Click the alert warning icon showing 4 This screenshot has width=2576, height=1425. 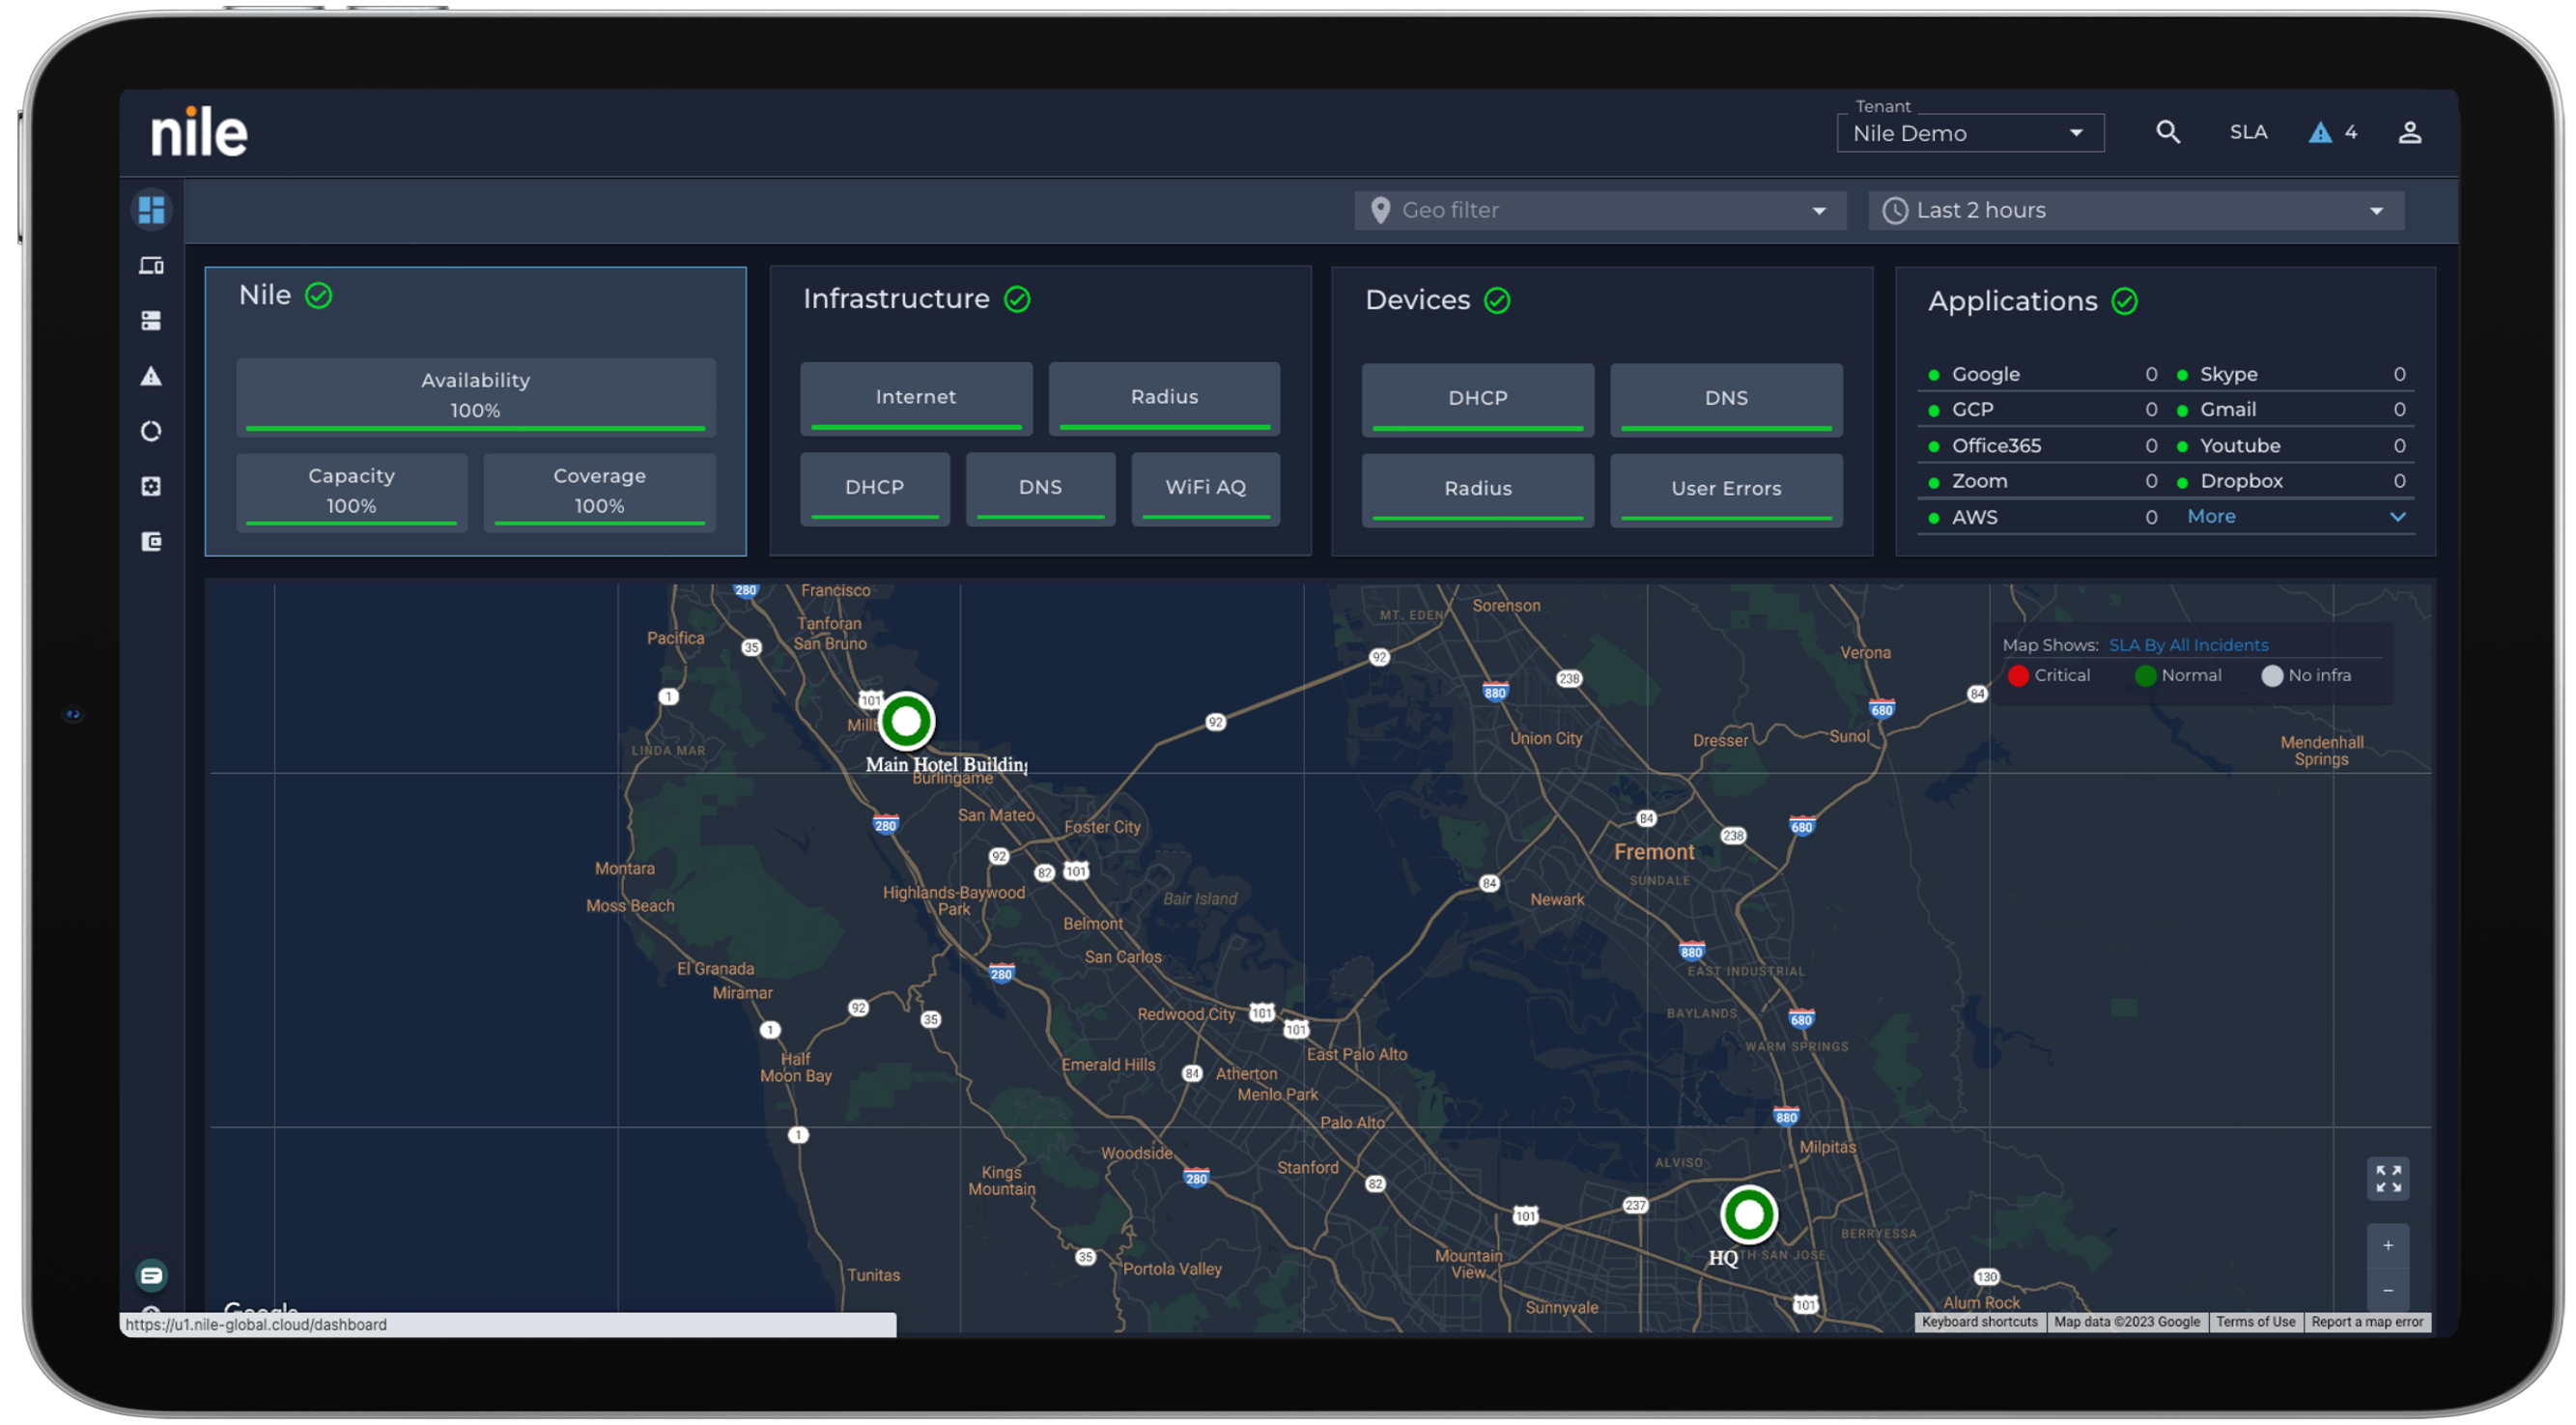(x=2320, y=132)
